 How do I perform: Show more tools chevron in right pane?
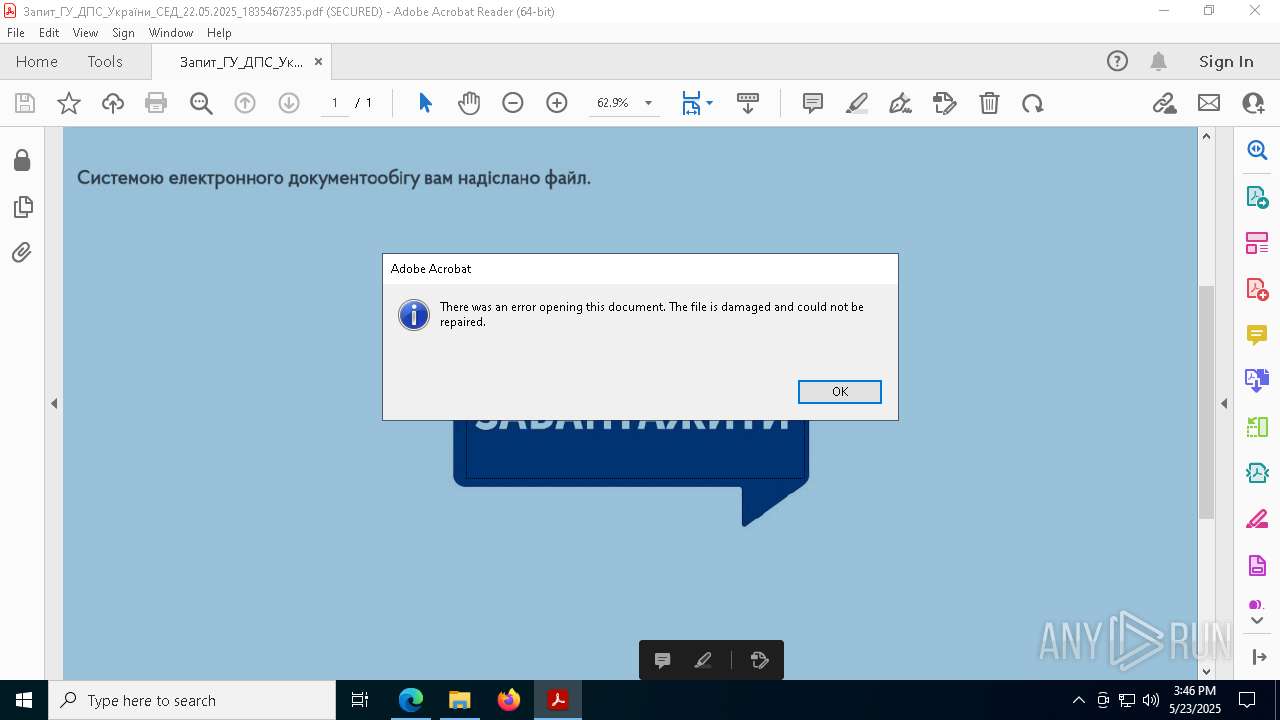click(x=1257, y=620)
